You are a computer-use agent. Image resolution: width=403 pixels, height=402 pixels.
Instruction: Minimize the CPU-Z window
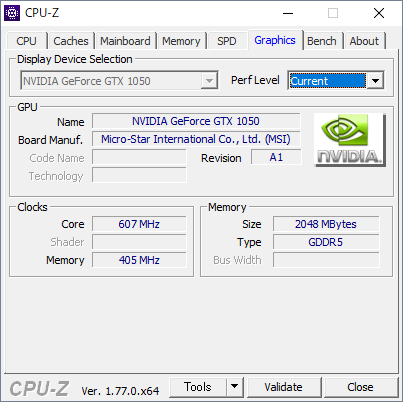click(288, 13)
